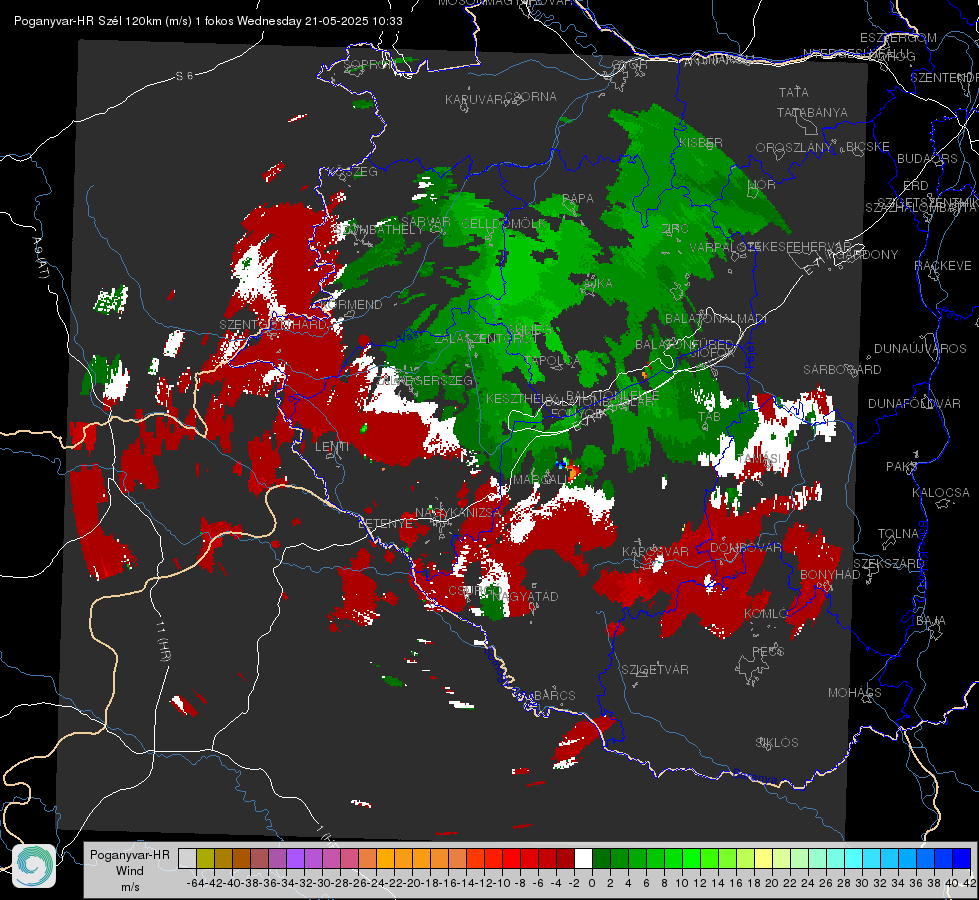Click the '11 (HR)' road label
The image size is (979, 900).
point(162,643)
